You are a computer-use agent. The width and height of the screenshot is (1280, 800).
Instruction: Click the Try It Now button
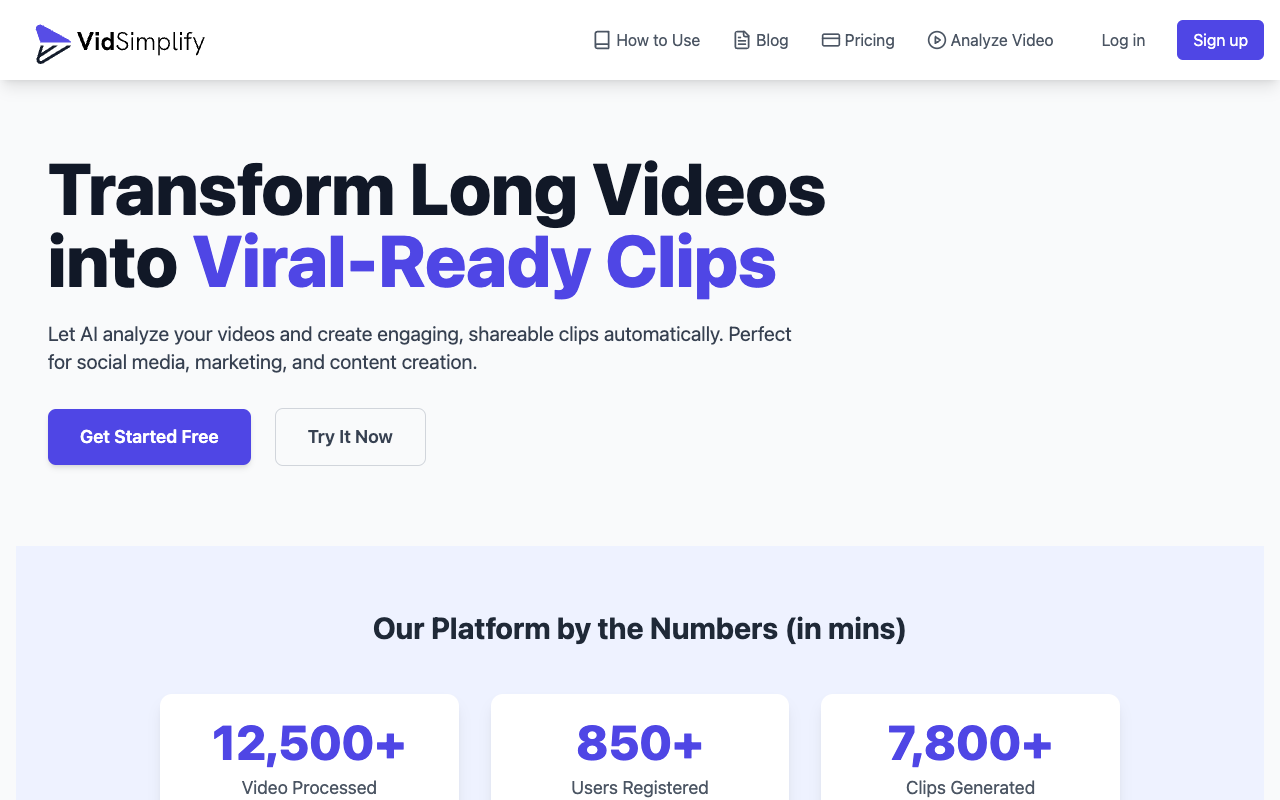click(350, 437)
